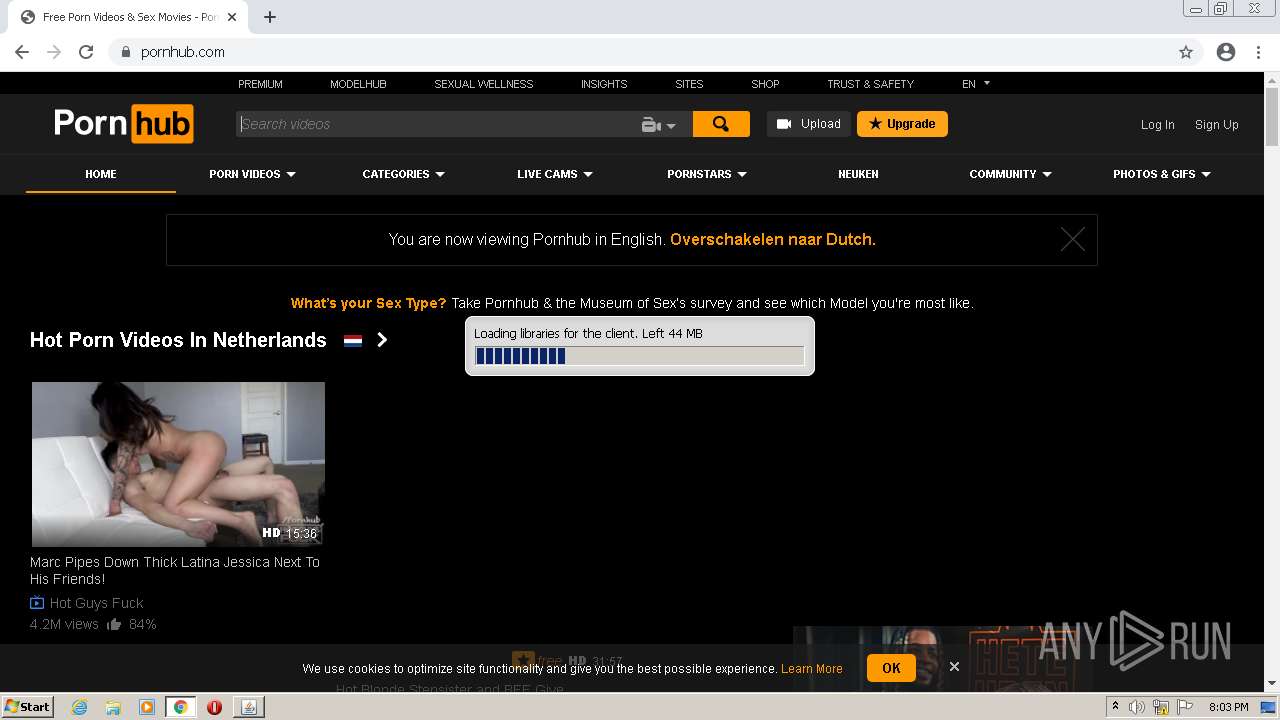Click the Netherlands flag icon

pos(353,340)
